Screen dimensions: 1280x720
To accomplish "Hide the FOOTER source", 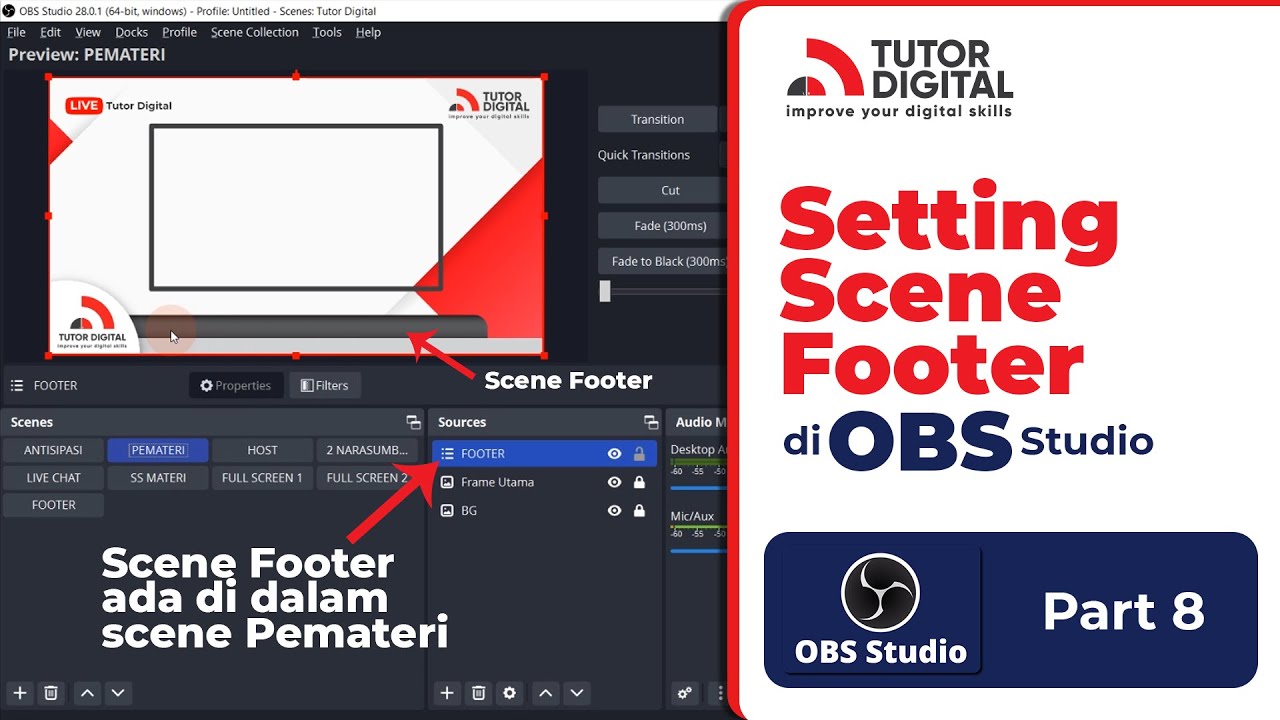I will point(615,453).
